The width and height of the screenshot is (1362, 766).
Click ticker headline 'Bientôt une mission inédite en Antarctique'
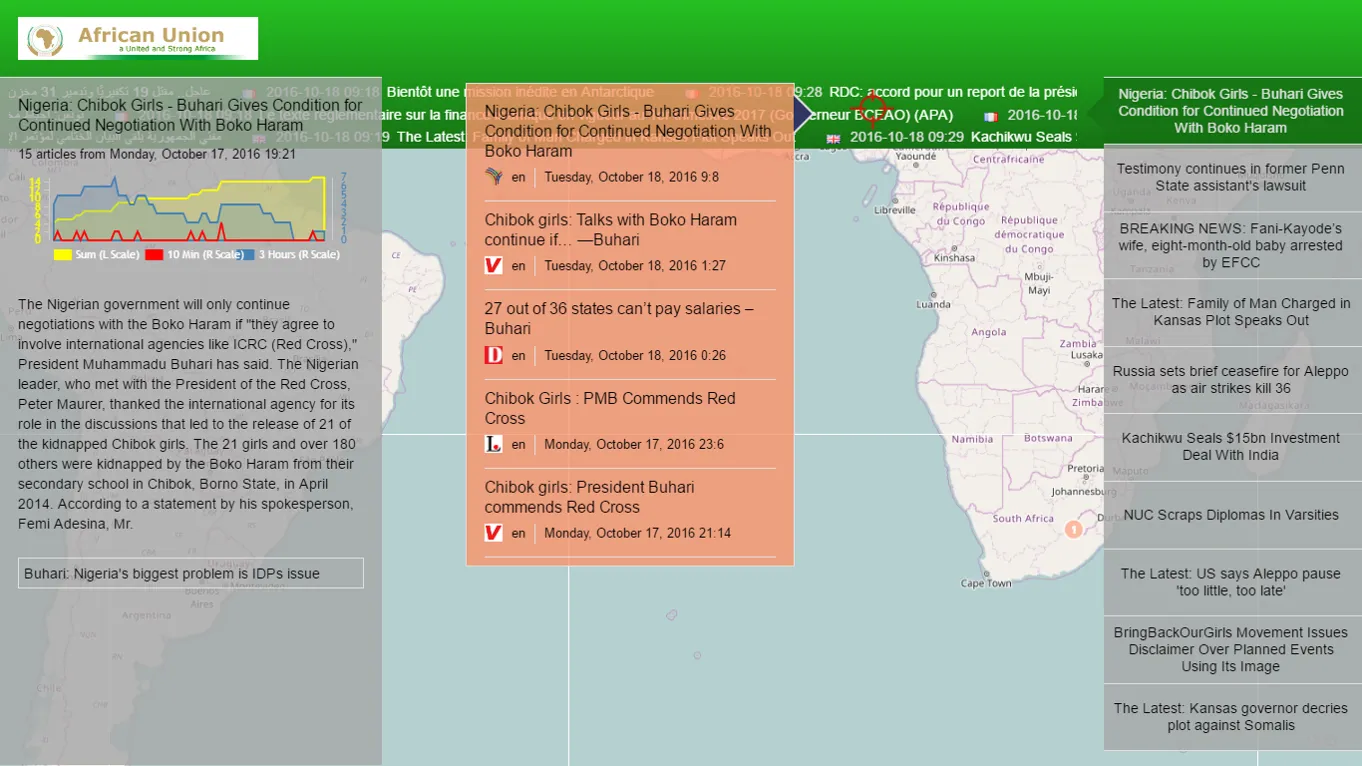(x=520, y=92)
